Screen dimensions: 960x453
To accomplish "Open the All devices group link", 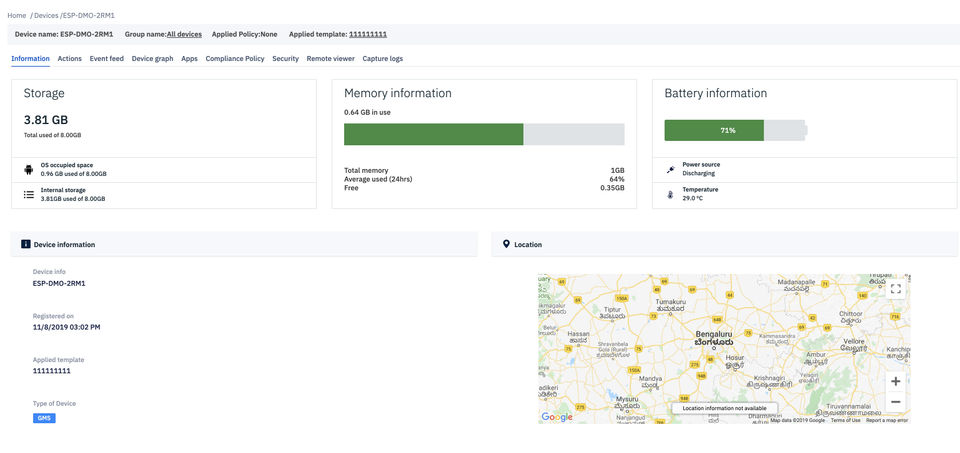I will pyautogui.click(x=185, y=34).
